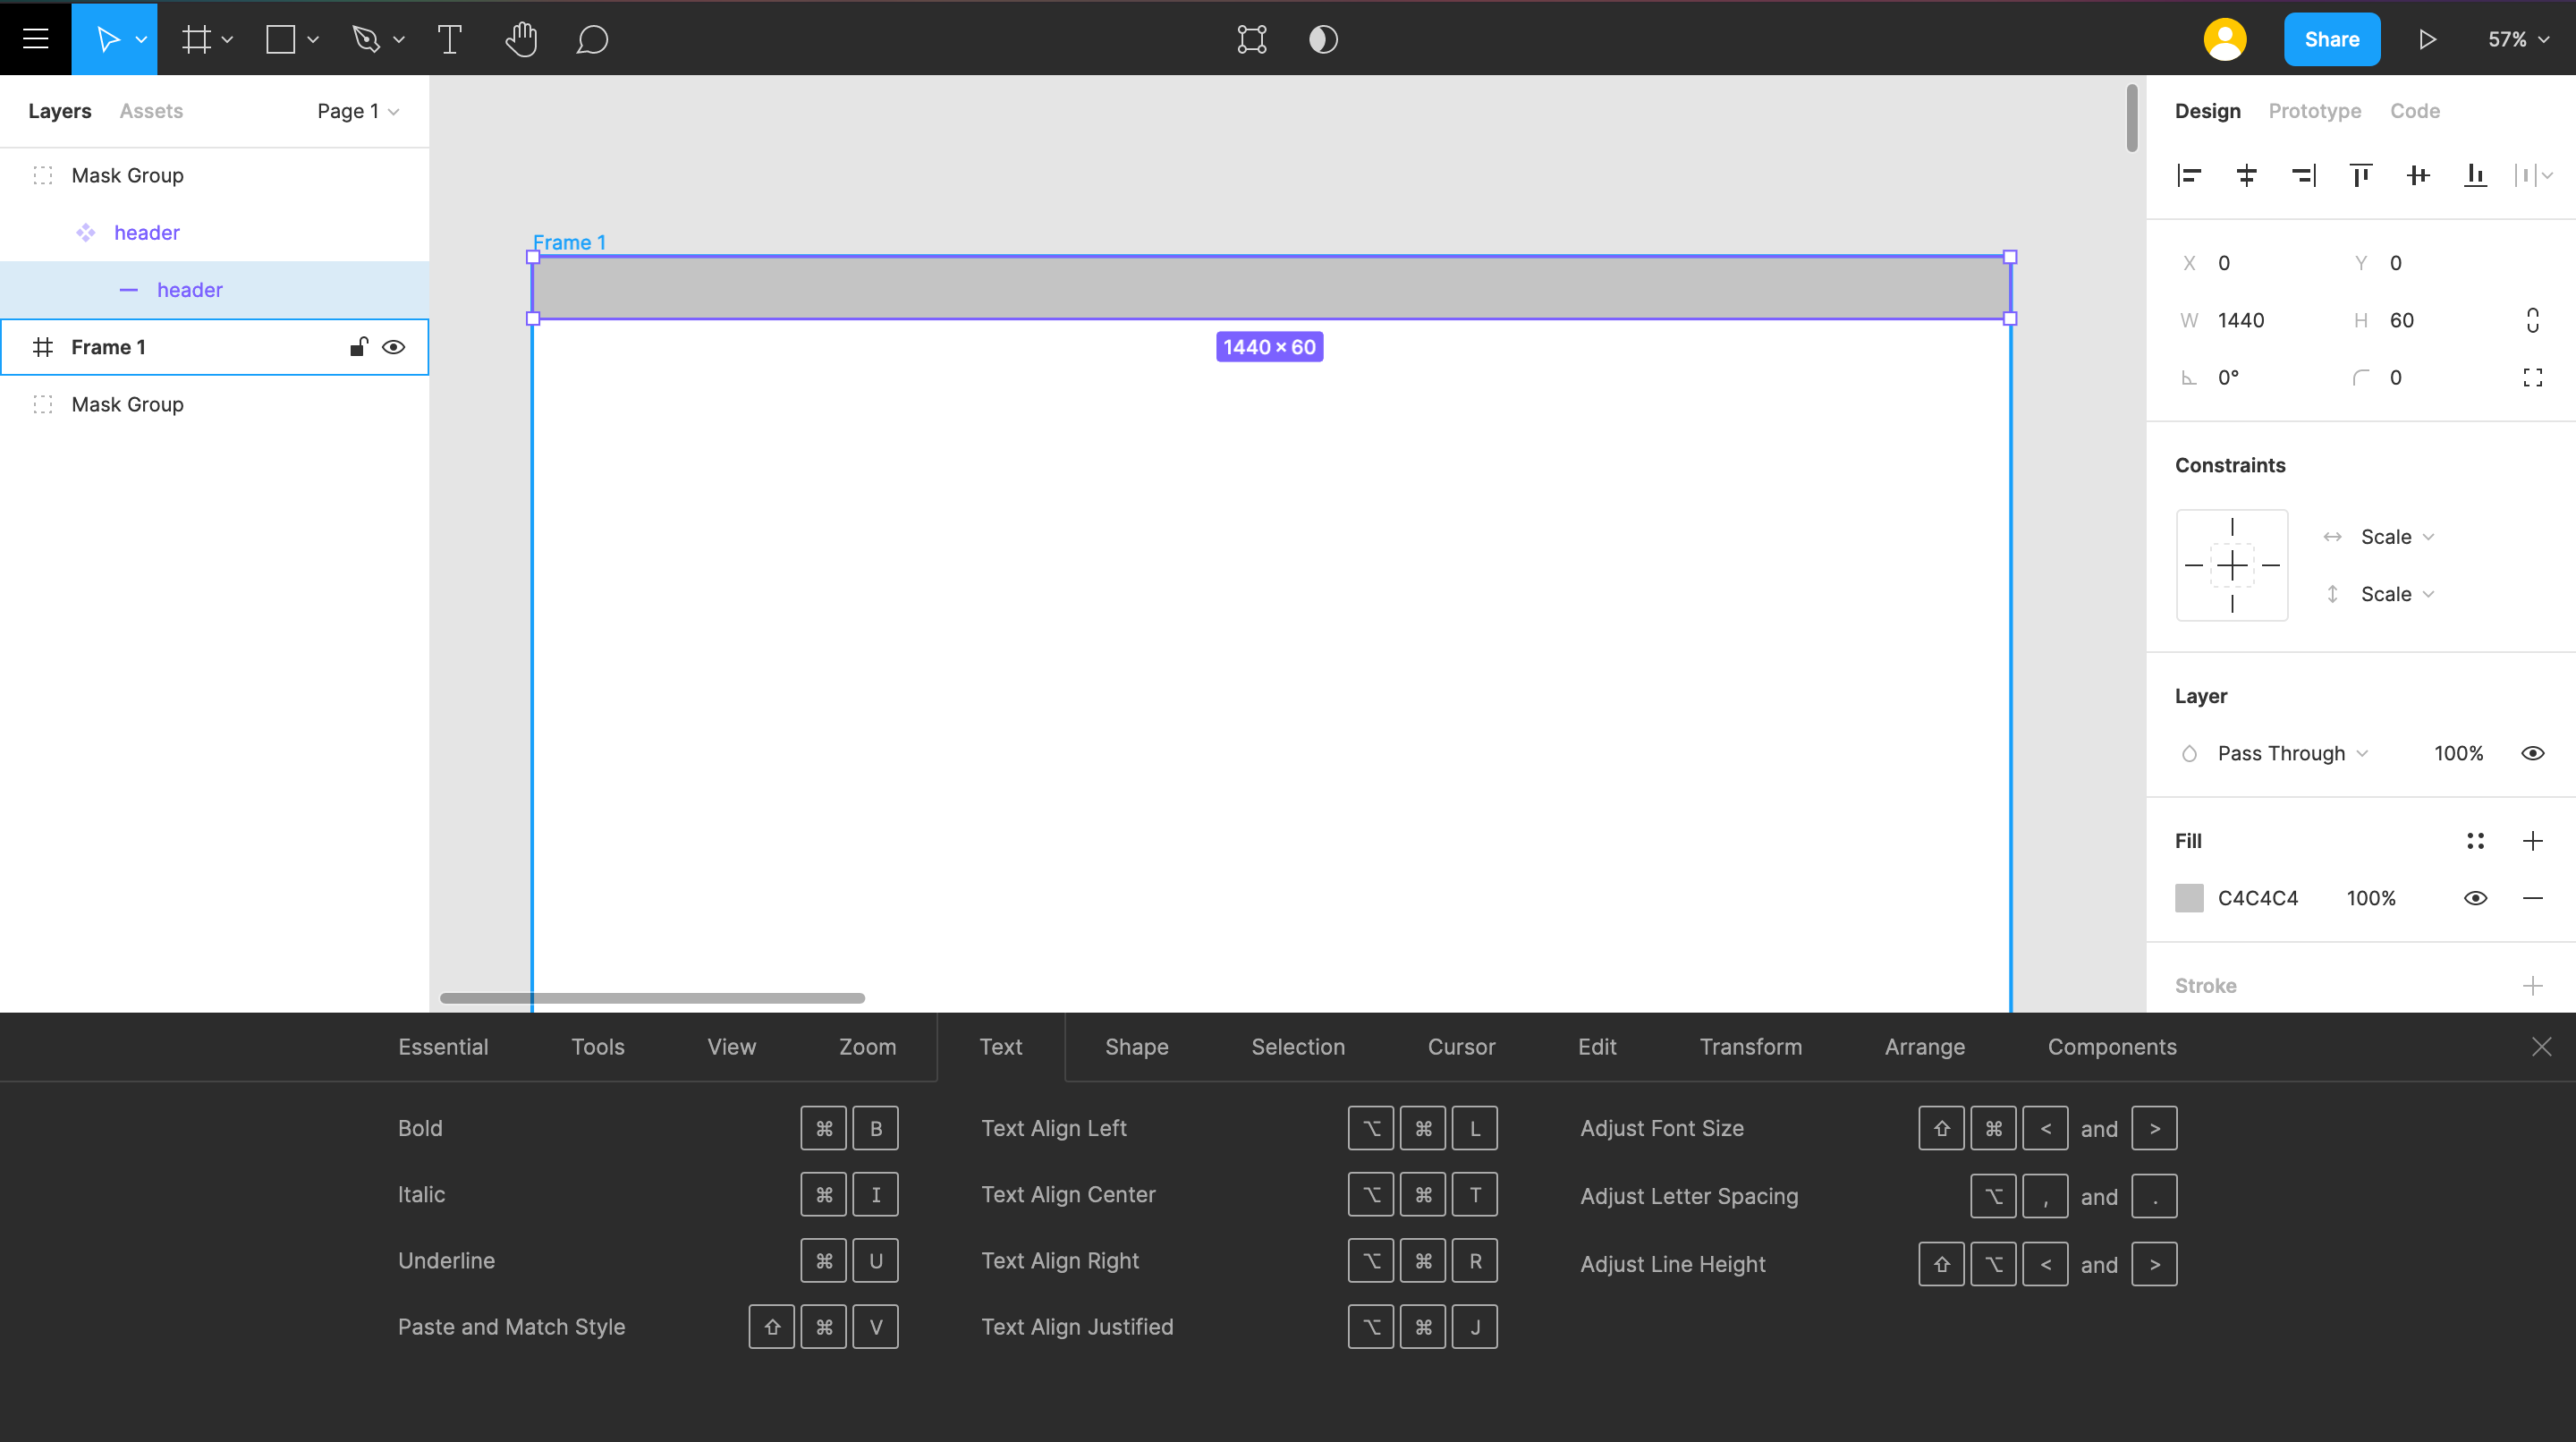Open the Move tool dropdown arrow

tap(141, 40)
